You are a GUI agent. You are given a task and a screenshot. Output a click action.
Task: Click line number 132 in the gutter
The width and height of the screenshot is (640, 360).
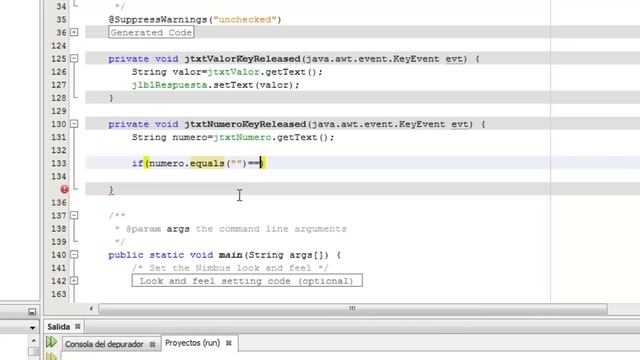[59, 150]
